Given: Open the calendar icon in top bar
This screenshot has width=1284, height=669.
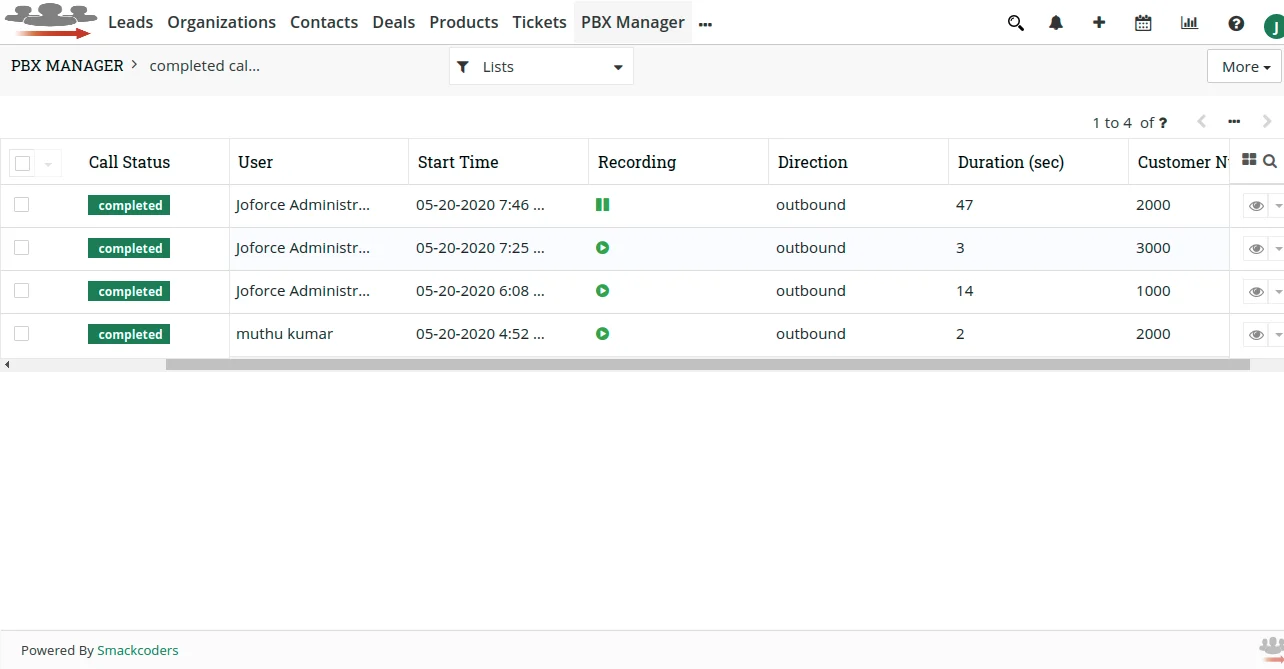Looking at the screenshot, I should pyautogui.click(x=1143, y=22).
